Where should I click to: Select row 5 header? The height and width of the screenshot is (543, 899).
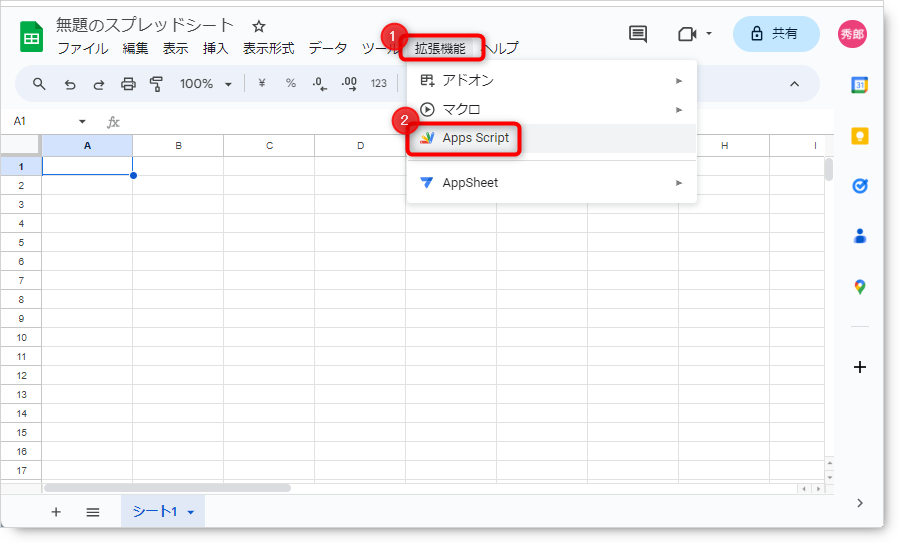tap(21, 243)
